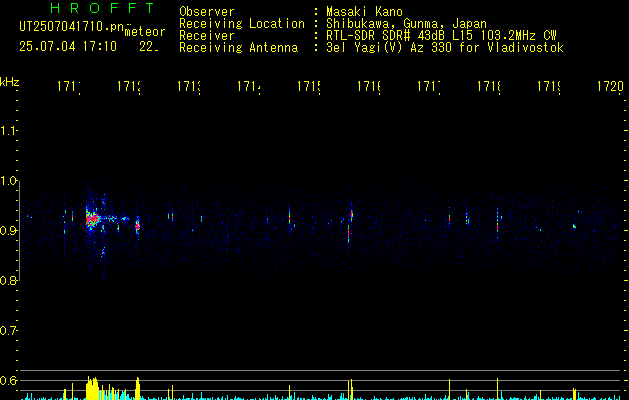Click the Receiving Antenna label
629x400 pixels.
(x=238, y=48)
